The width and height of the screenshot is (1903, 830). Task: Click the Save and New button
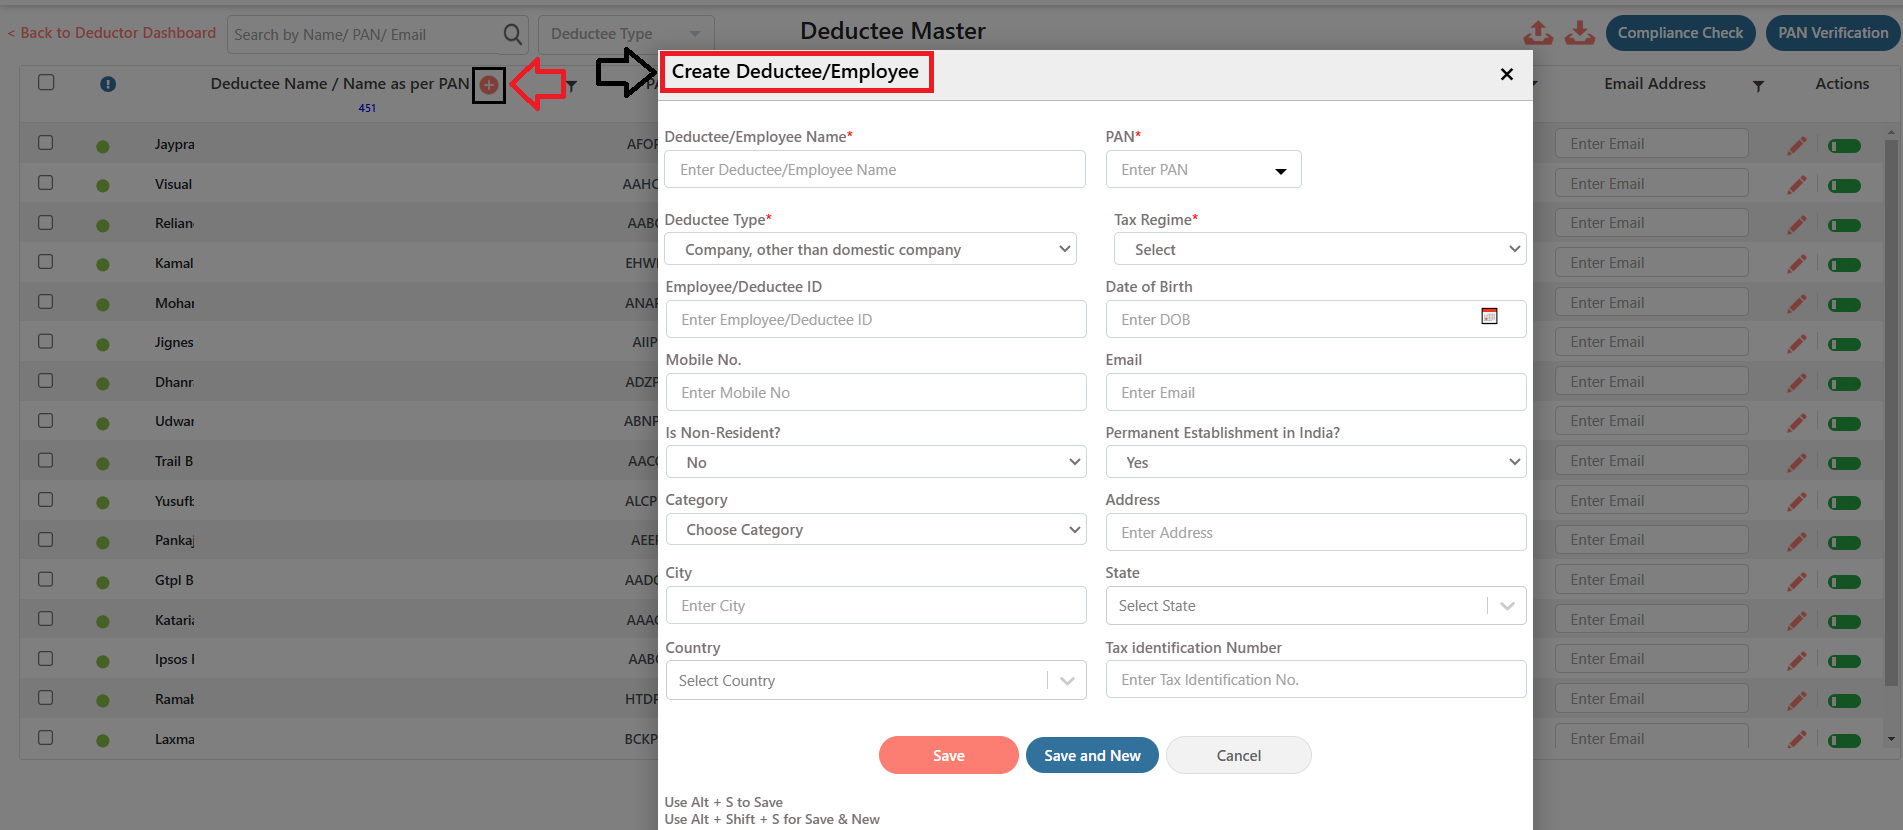[1092, 755]
